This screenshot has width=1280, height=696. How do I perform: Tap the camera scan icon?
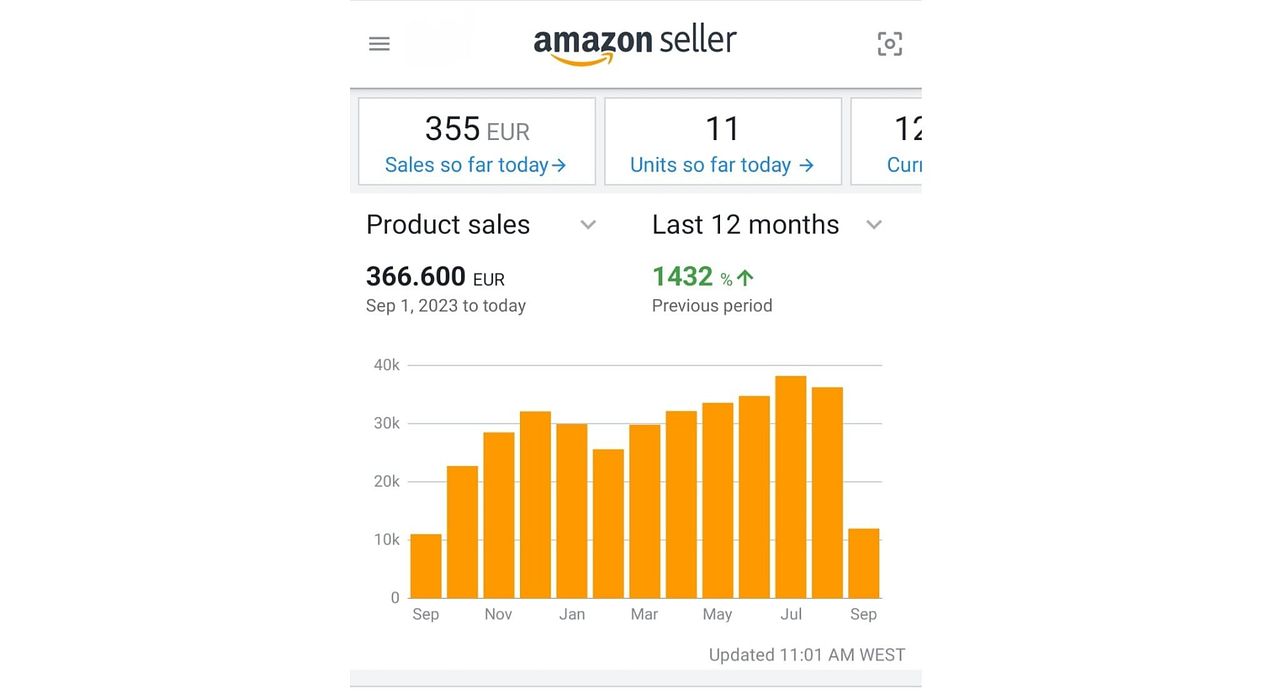point(890,44)
